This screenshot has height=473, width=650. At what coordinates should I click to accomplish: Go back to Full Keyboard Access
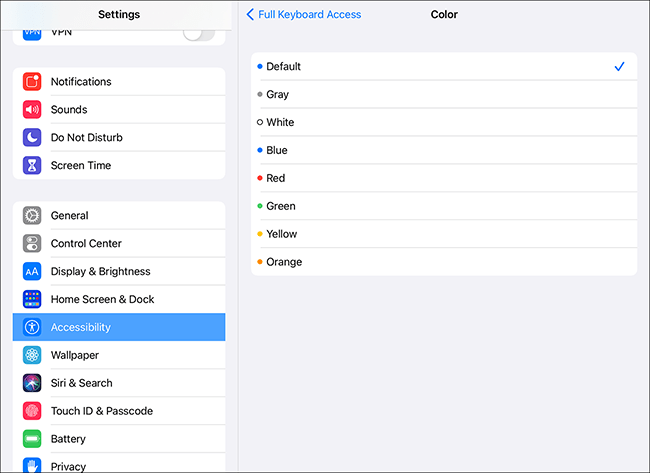coord(304,15)
